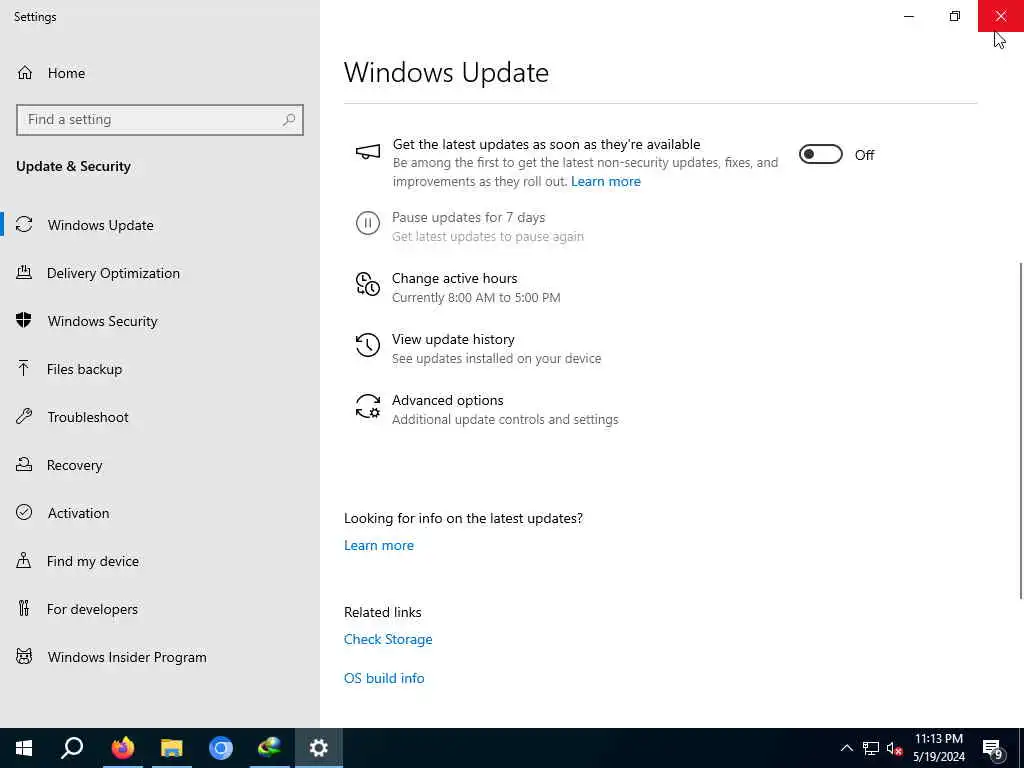Click the Find my device person icon
Screen dimensions: 1024x768
pos(24,561)
